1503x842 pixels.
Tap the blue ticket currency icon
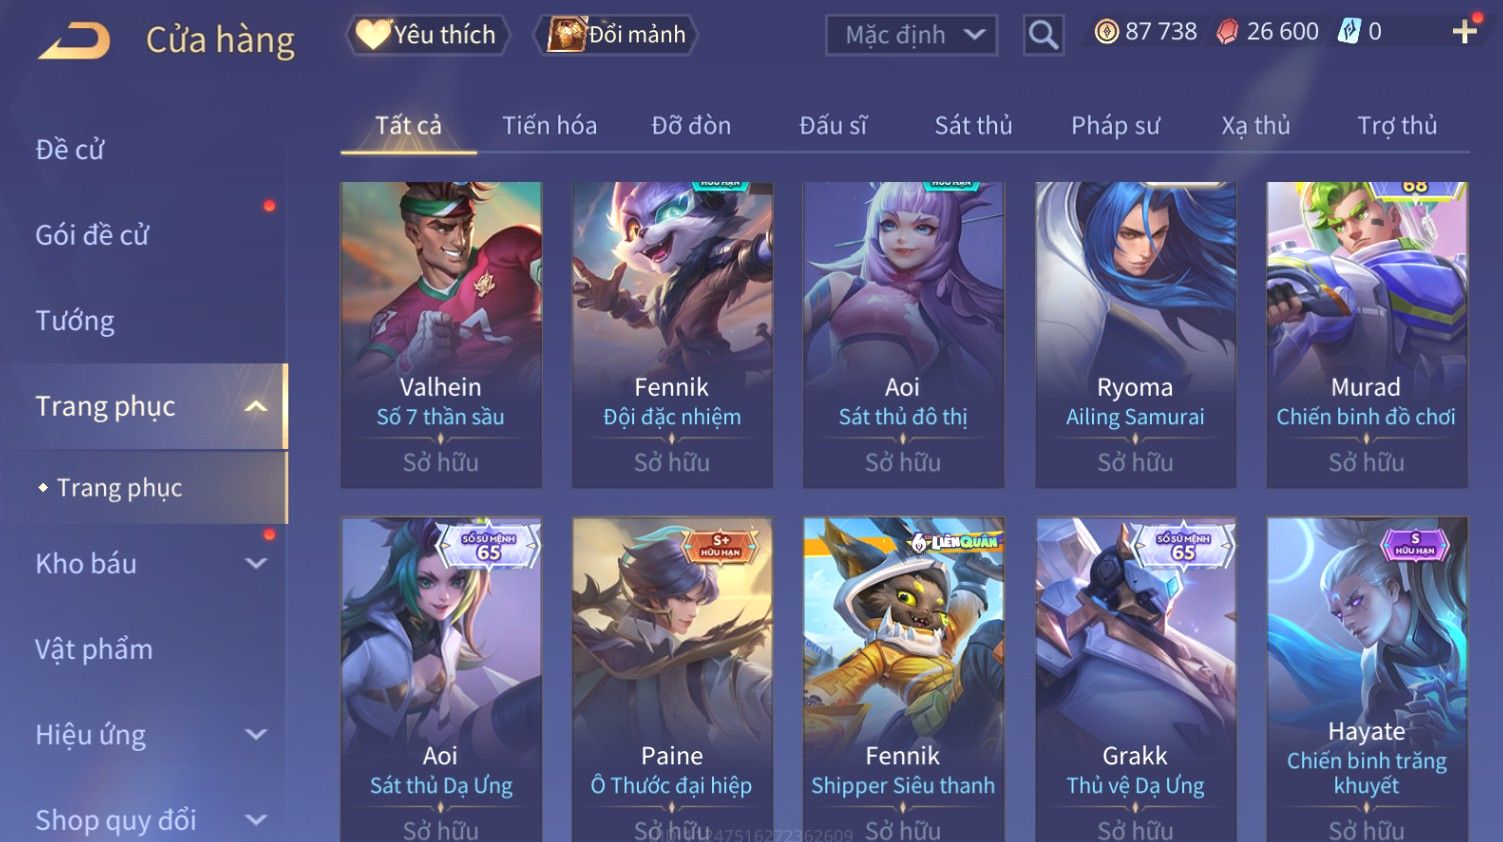(x=1349, y=32)
